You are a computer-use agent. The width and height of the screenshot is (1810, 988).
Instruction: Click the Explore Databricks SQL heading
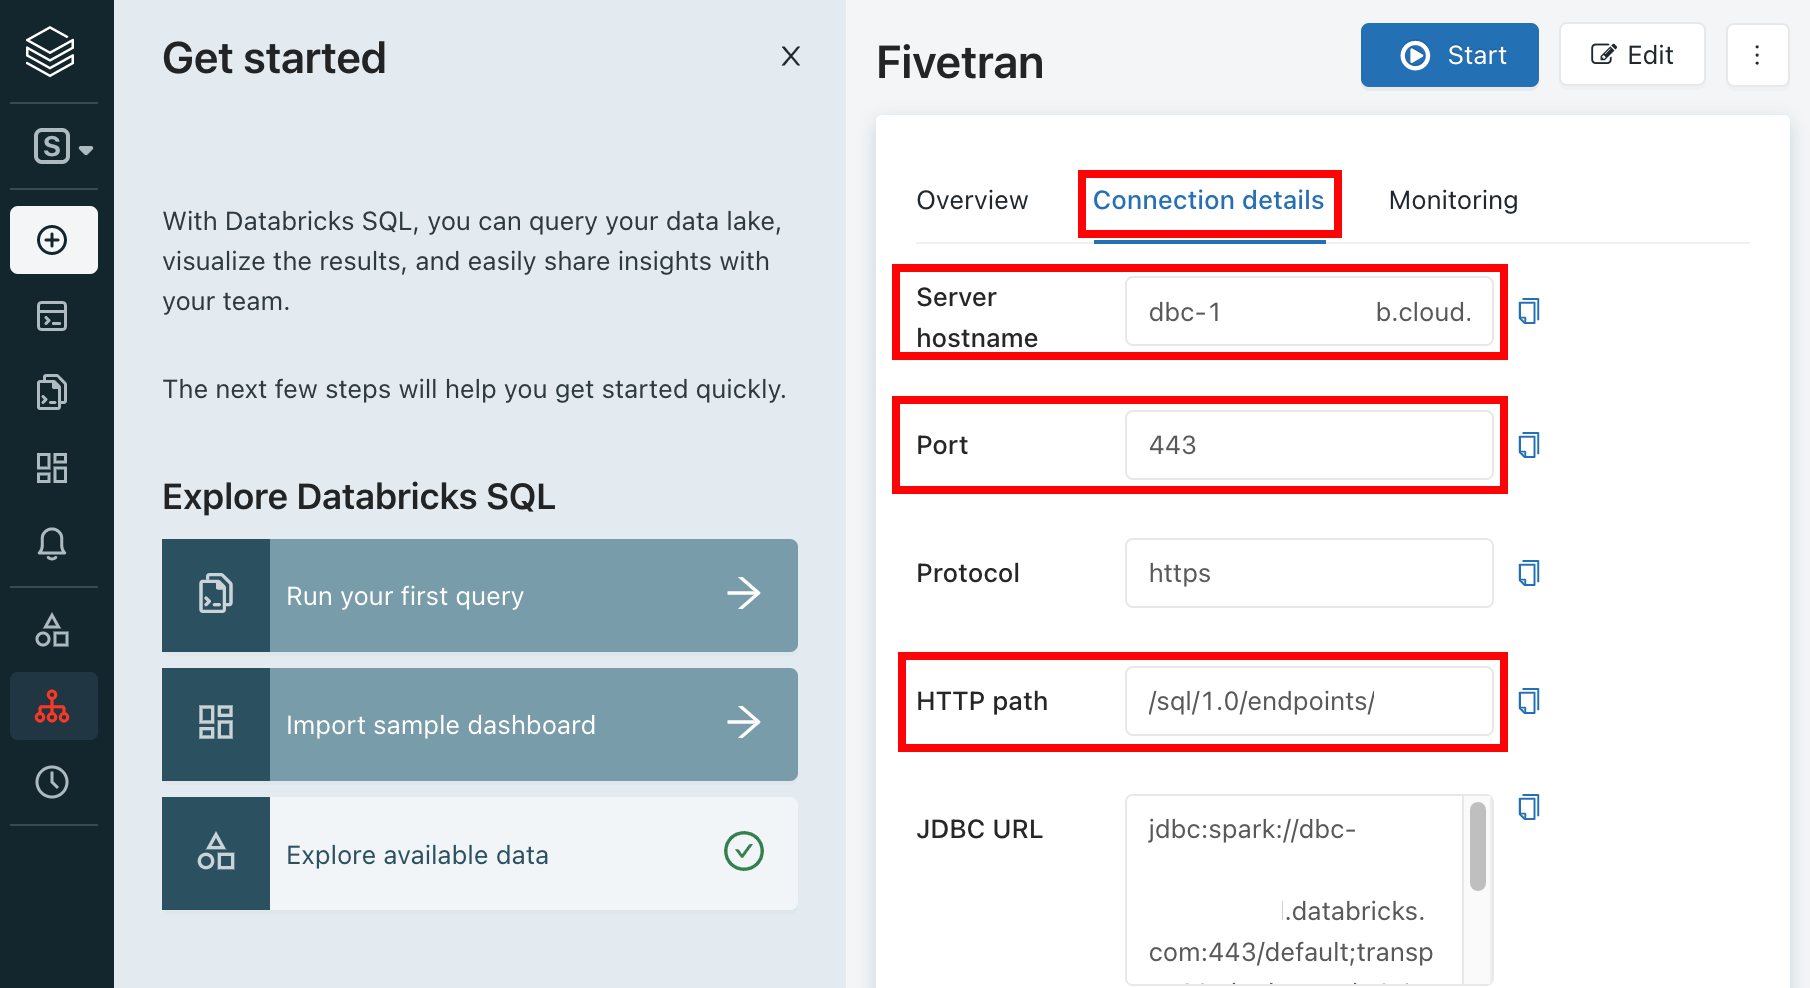pos(359,497)
